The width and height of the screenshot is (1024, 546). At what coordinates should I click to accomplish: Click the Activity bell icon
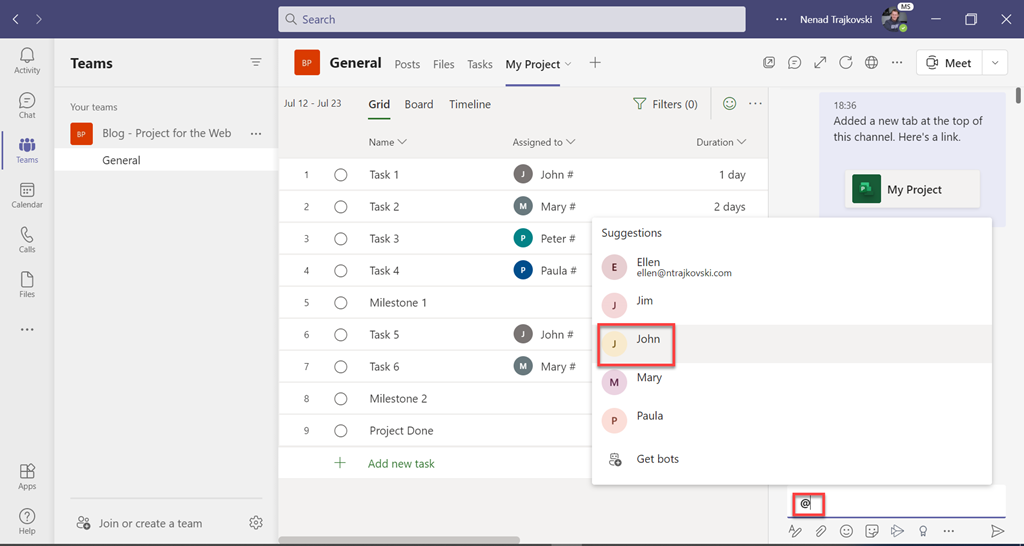(x=27, y=60)
